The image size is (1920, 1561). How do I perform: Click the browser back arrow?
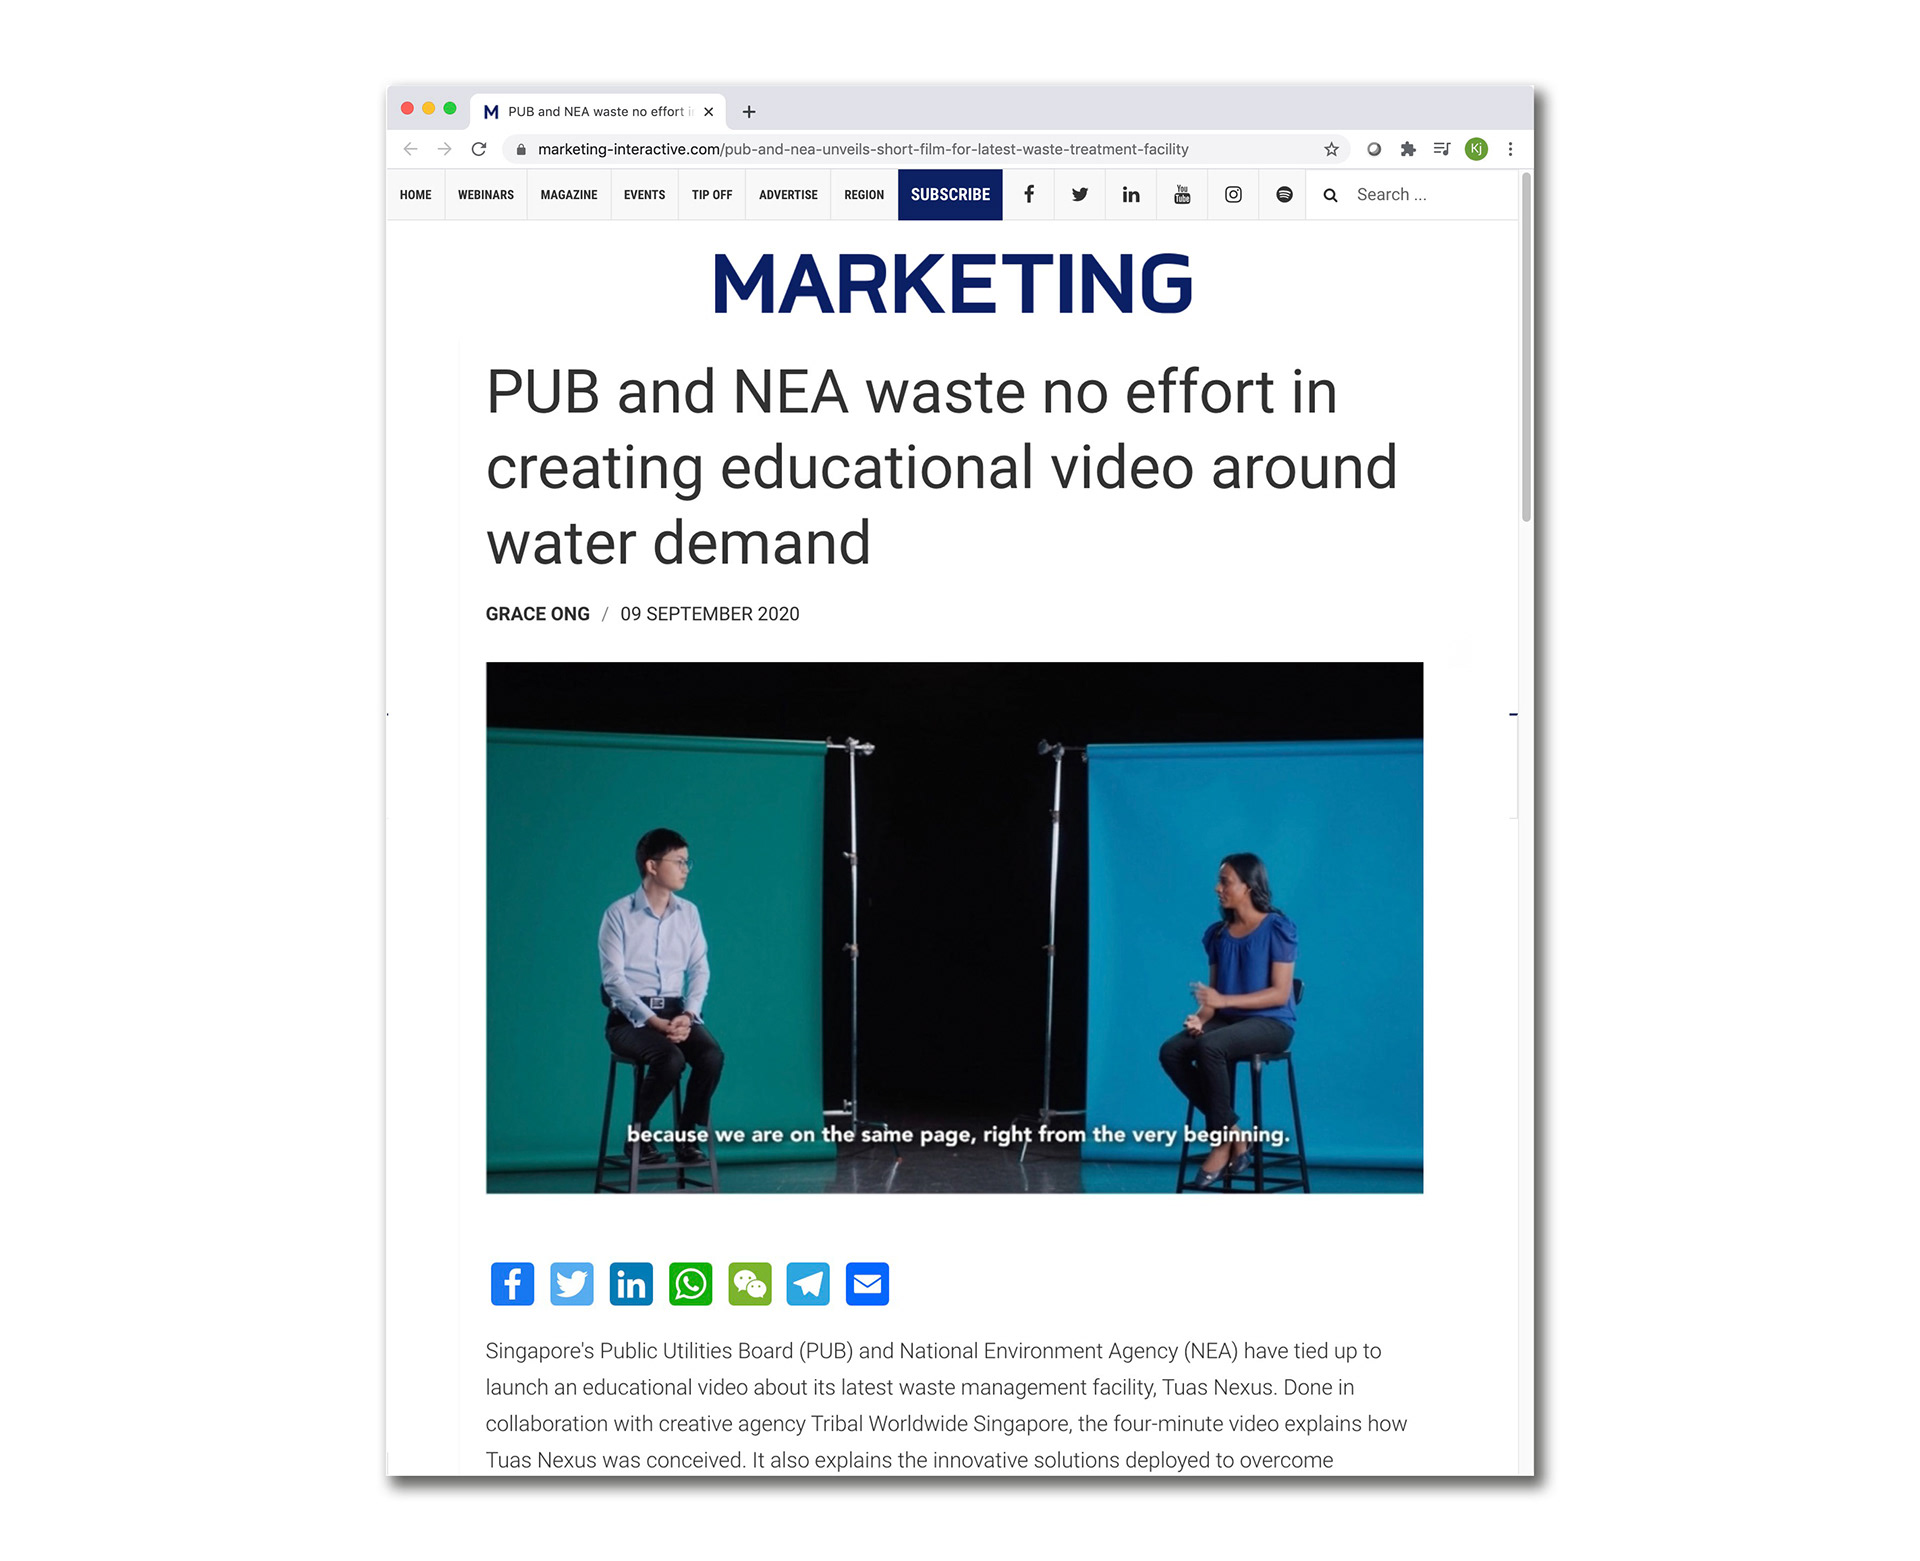[x=410, y=149]
